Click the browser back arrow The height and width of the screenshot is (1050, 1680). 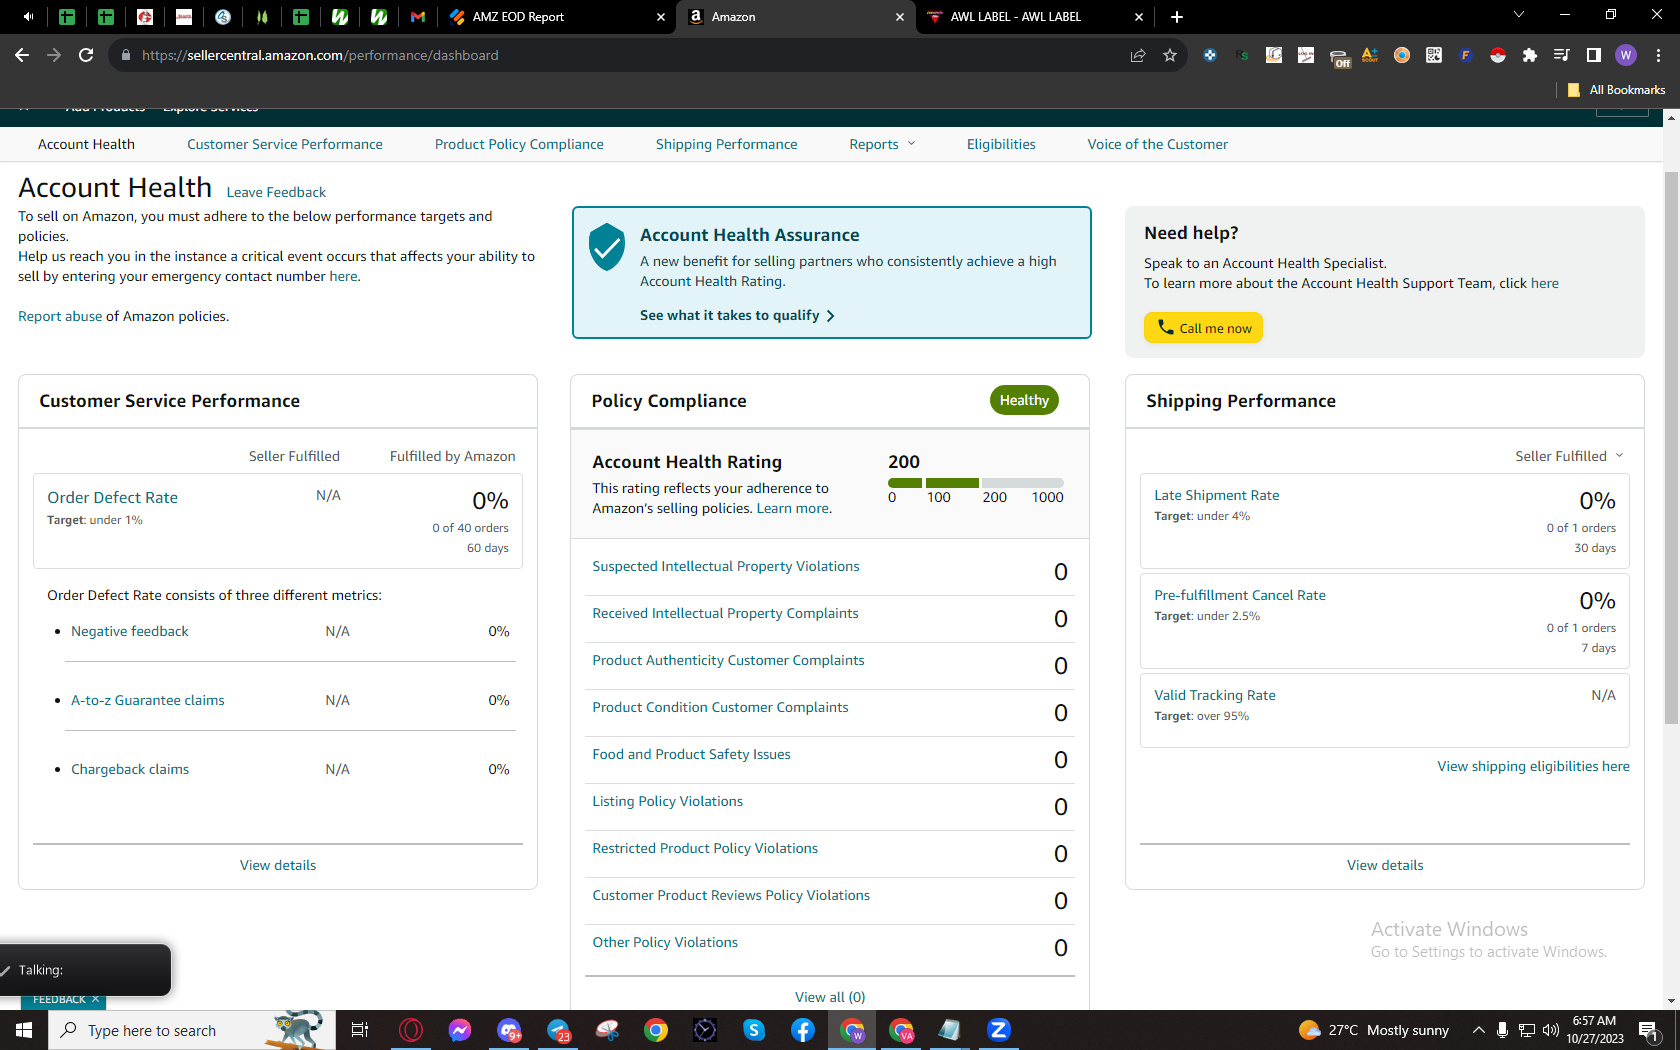point(22,55)
